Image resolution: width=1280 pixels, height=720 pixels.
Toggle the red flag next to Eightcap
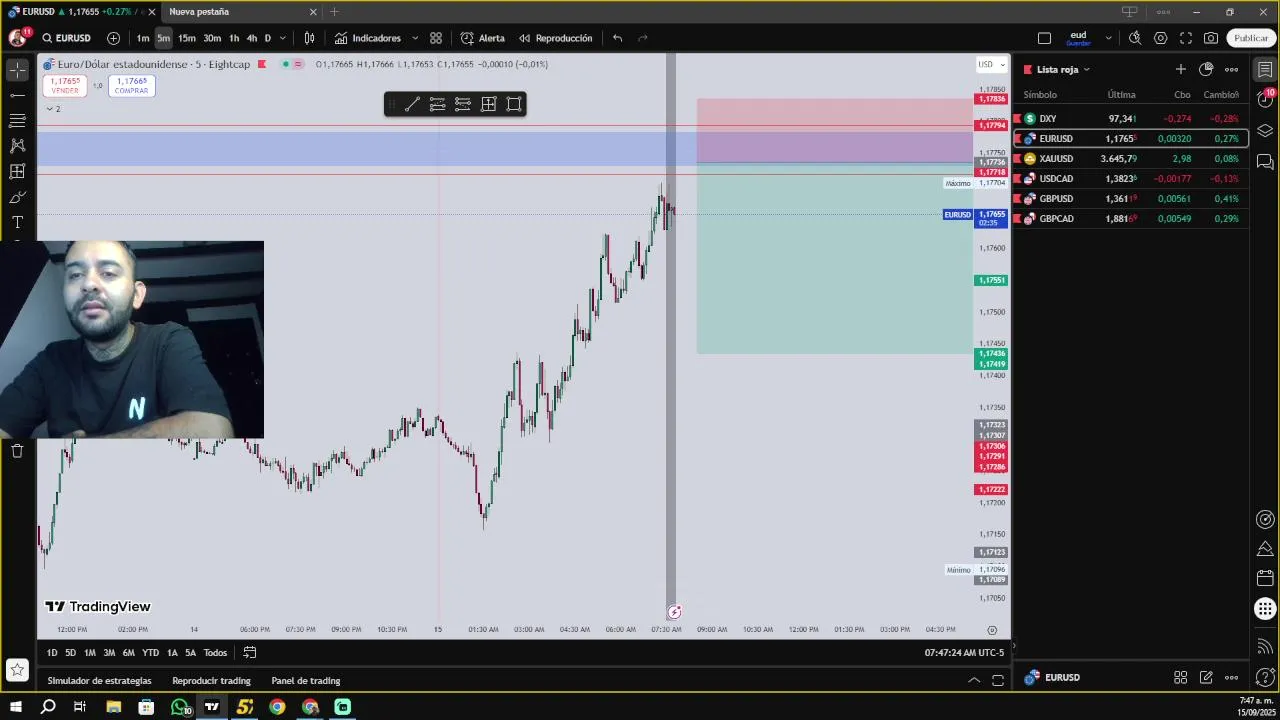point(262,64)
